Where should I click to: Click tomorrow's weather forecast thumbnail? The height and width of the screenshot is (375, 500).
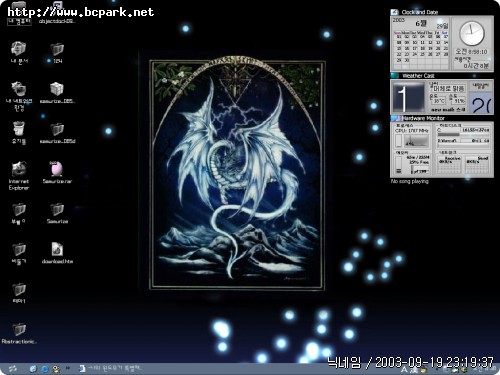(481, 103)
